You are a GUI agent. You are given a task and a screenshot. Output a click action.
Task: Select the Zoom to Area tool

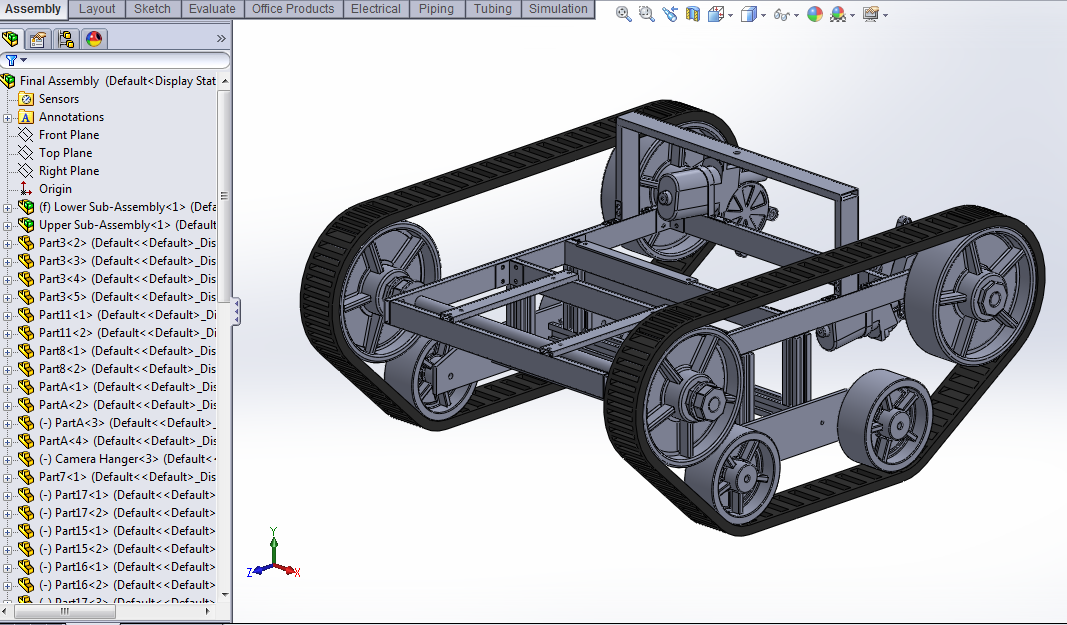coord(646,14)
